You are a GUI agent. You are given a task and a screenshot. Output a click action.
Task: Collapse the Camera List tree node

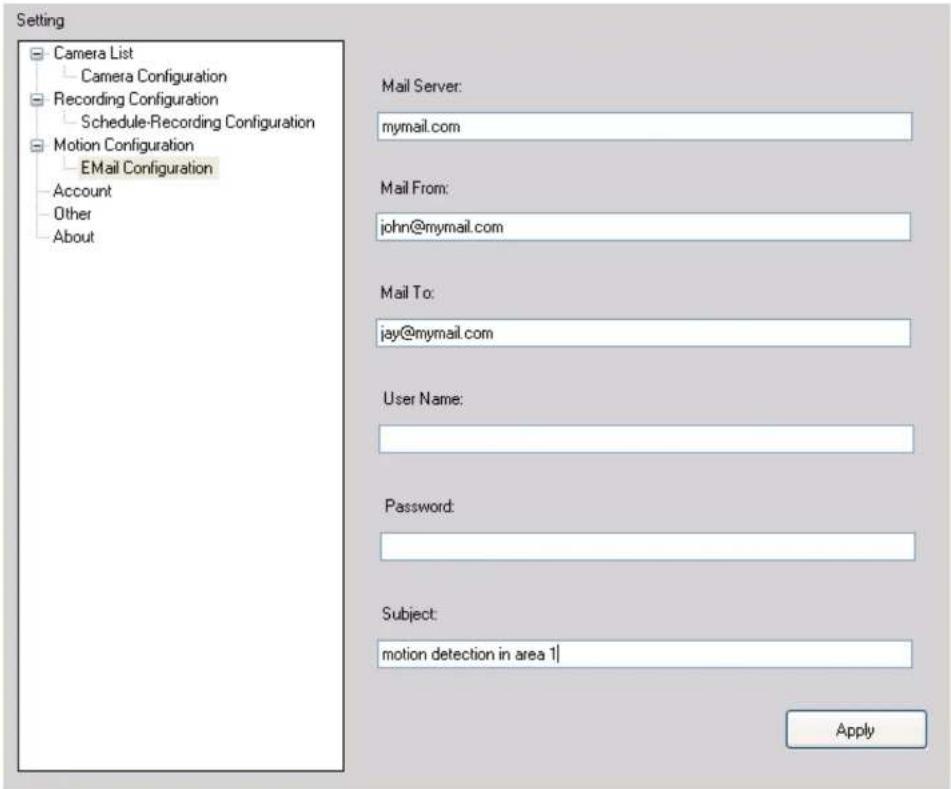point(37,54)
